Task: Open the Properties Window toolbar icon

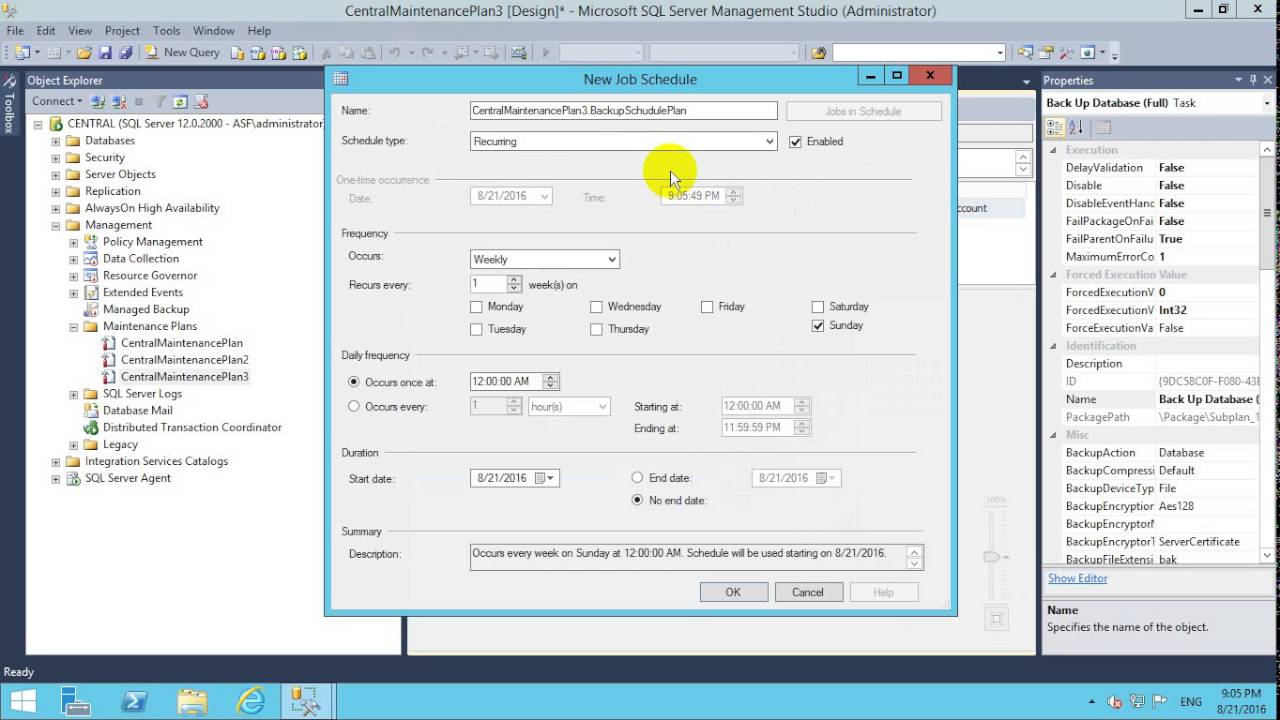Action: click(x=1047, y=53)
